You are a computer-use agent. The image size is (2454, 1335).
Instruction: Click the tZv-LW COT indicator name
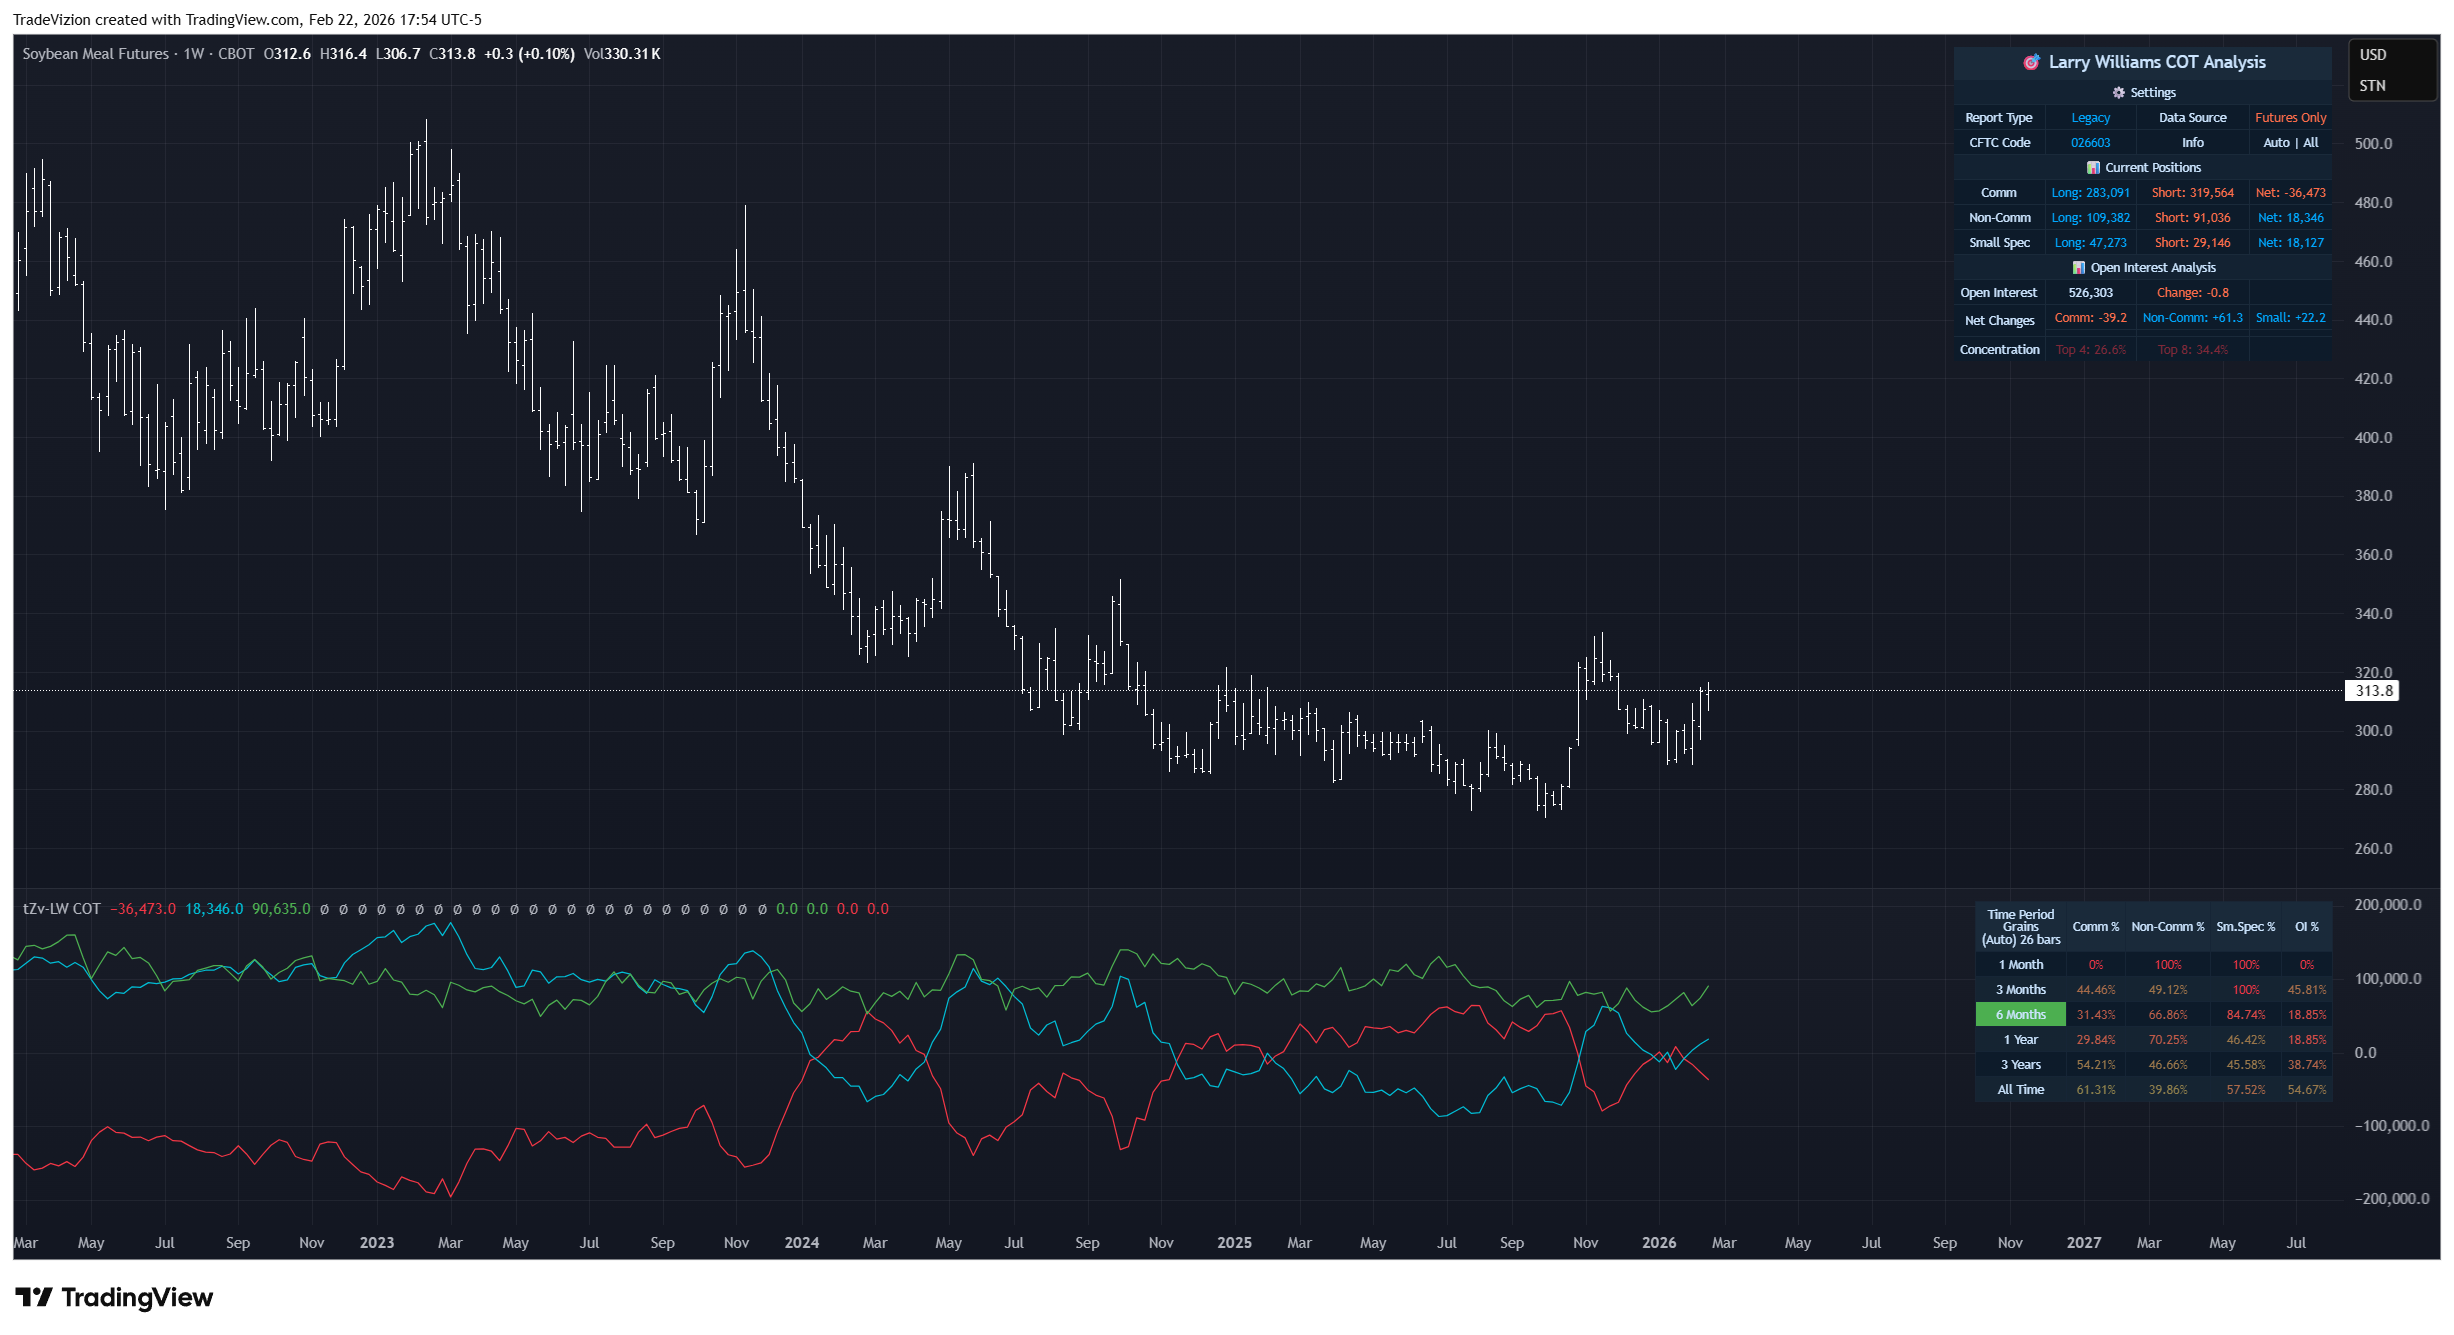coord(62,909)
